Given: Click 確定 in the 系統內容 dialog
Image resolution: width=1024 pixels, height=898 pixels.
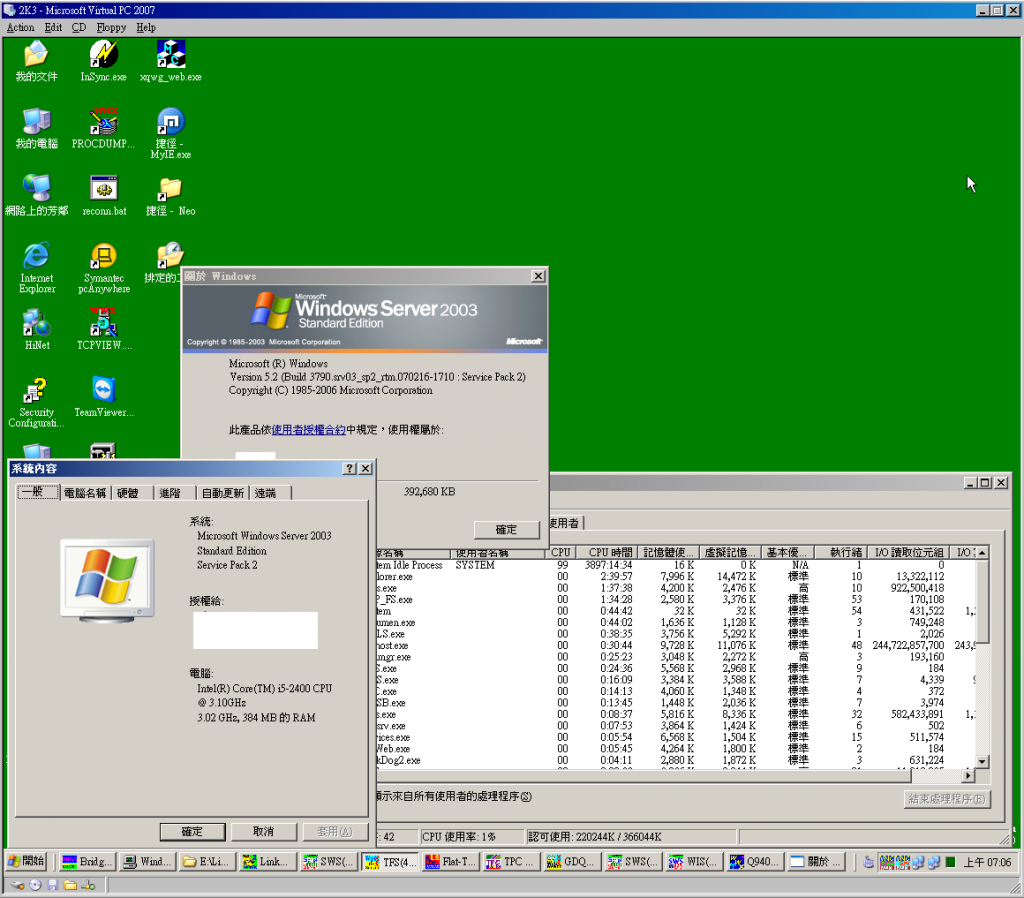Looking at the screenshot, I should point(192,831).
